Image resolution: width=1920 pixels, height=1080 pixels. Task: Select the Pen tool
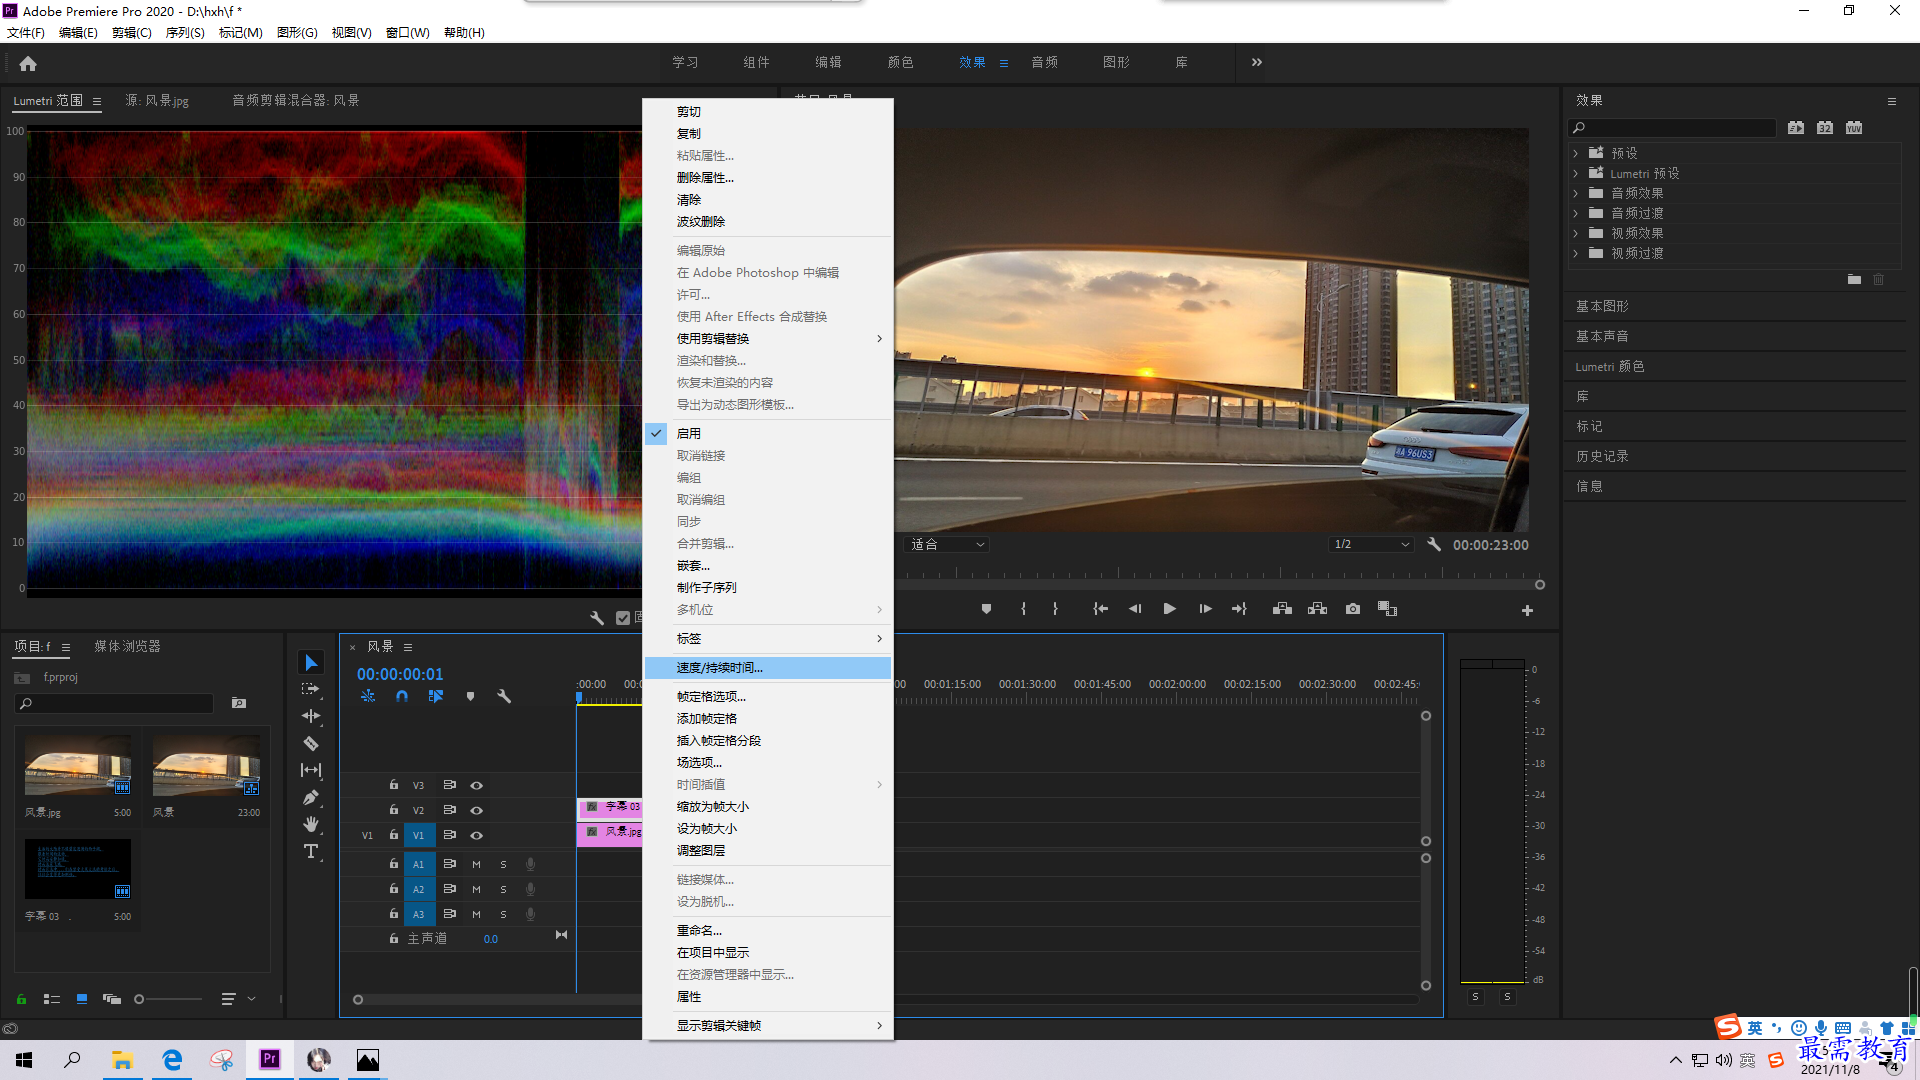point(311,797)
